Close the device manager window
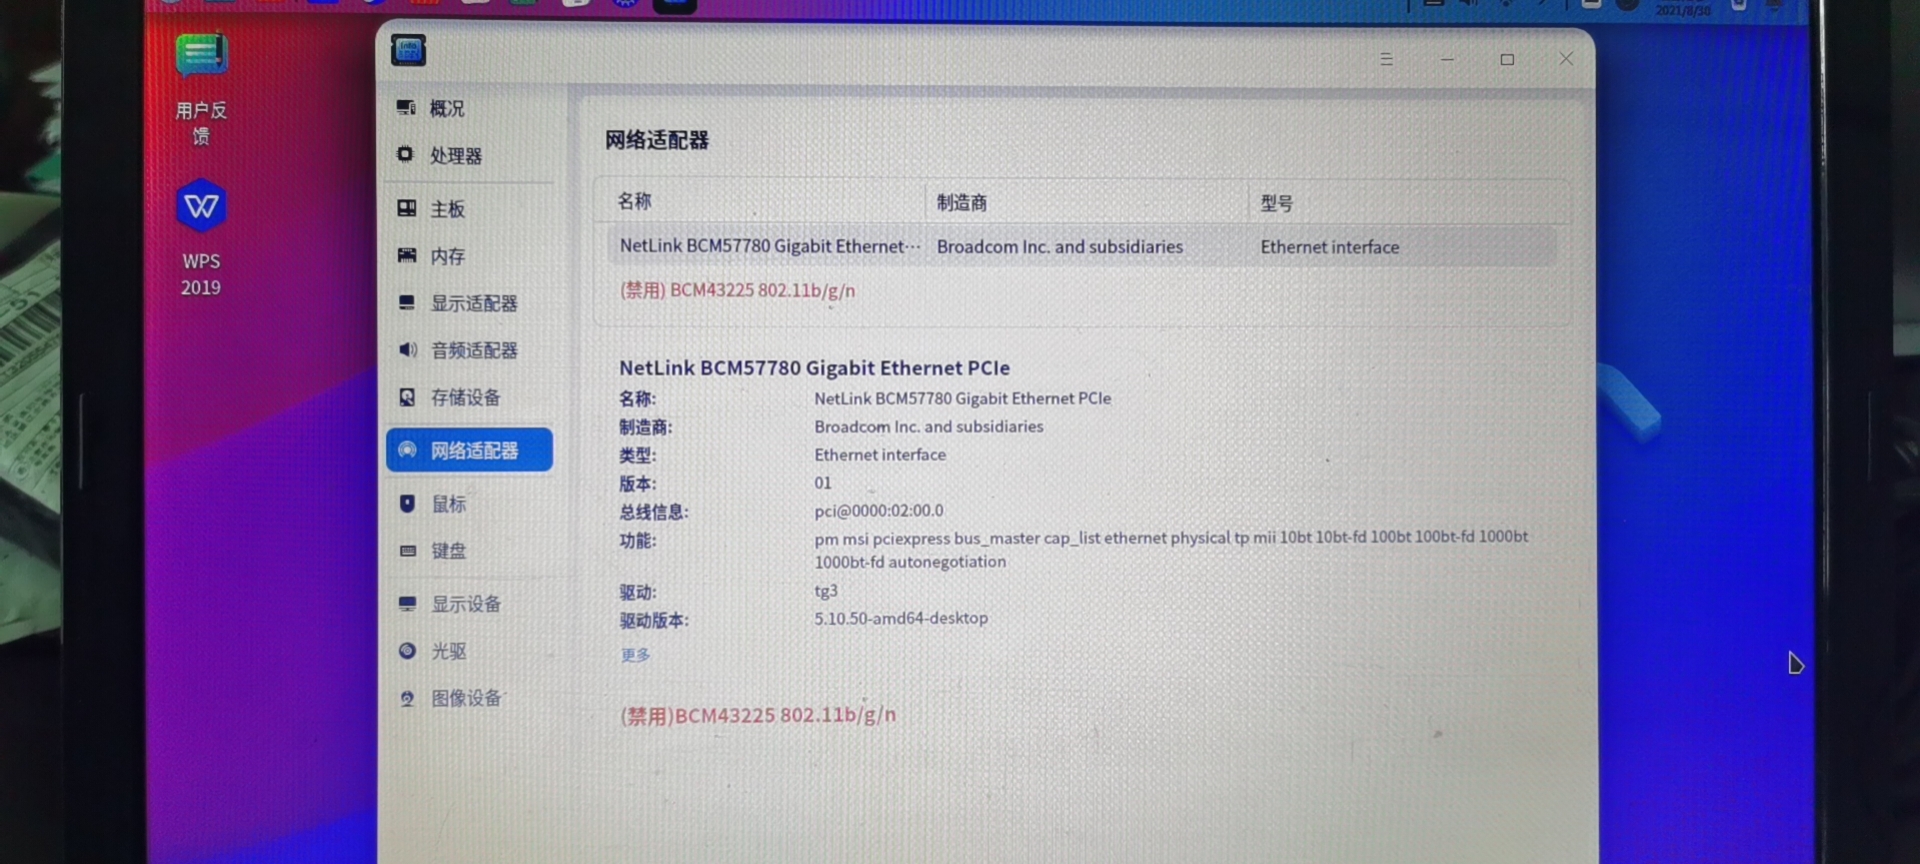This screenshot has width=1920, height=864. 1566,59
